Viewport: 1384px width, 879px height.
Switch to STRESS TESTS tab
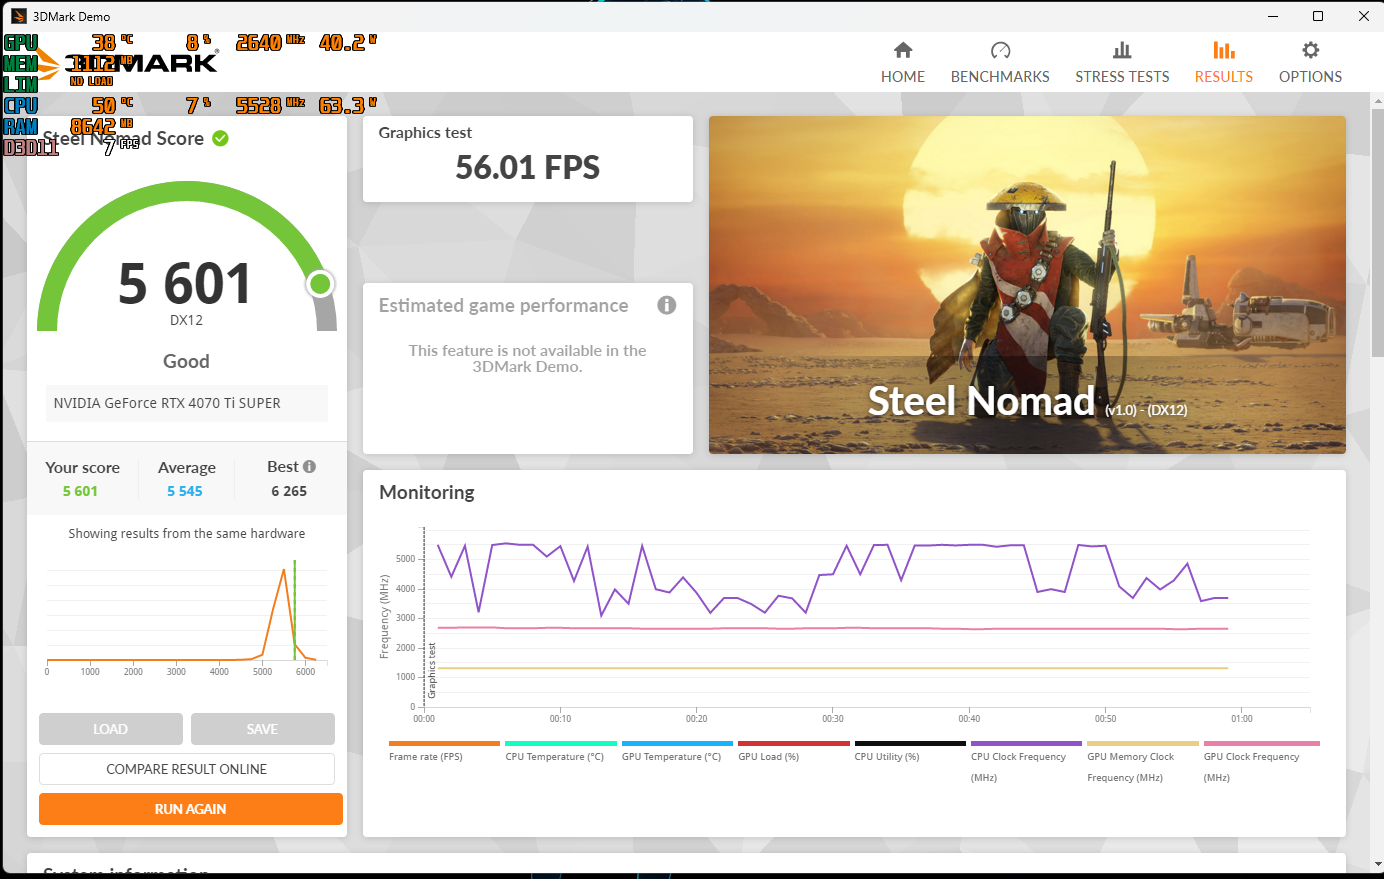(1122, 63)
